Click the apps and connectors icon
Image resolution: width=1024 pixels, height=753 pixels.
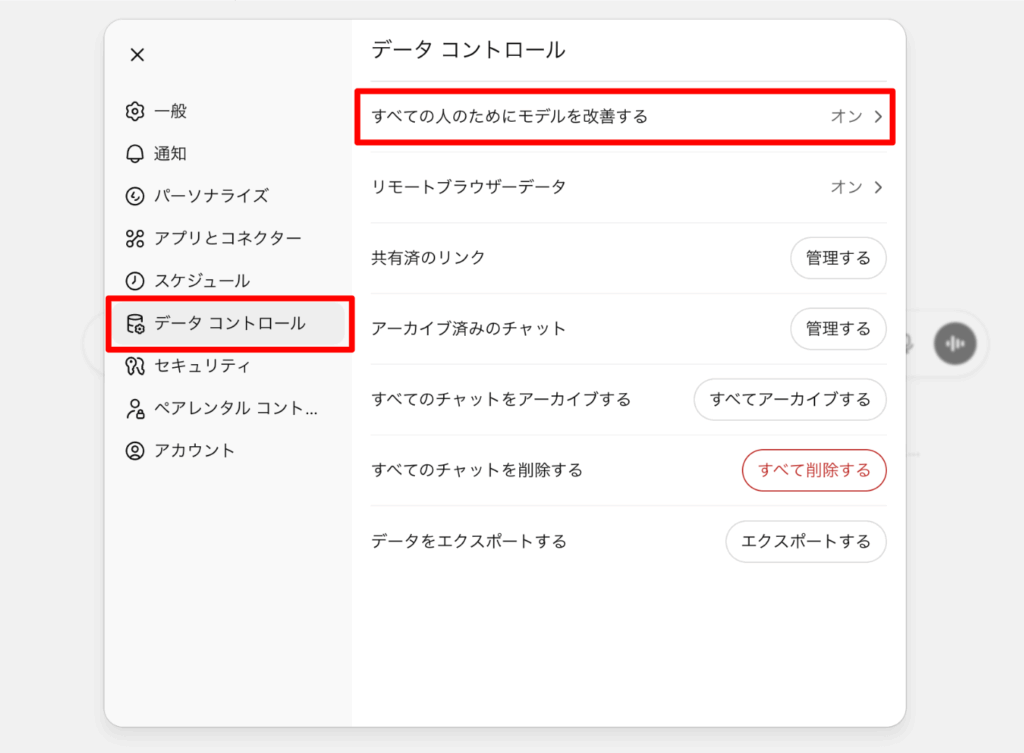point(135,238)
